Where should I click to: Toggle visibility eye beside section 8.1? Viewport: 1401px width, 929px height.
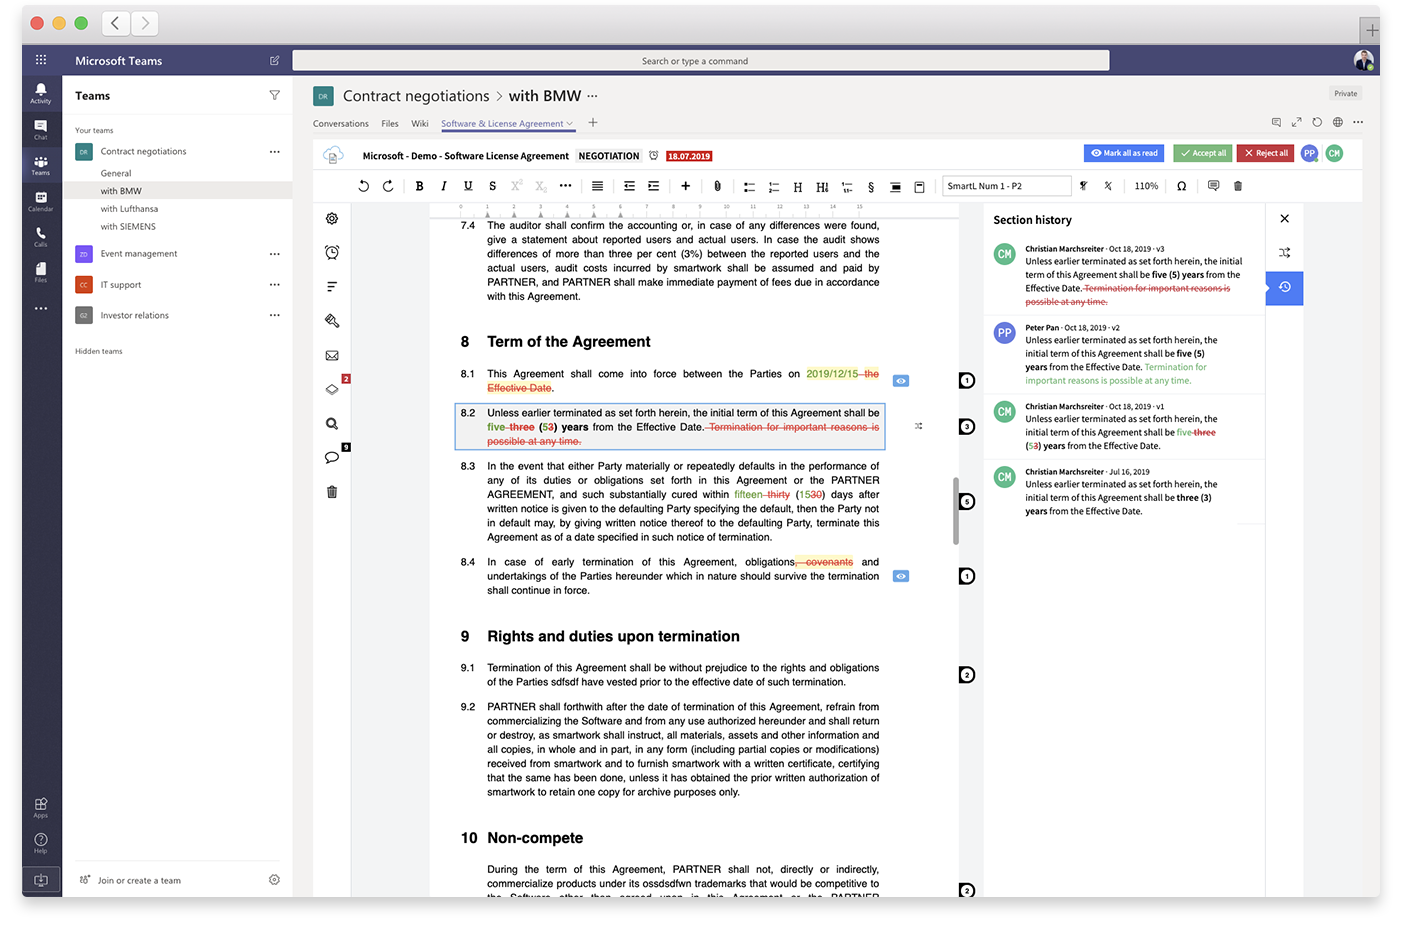click(901, 381)
